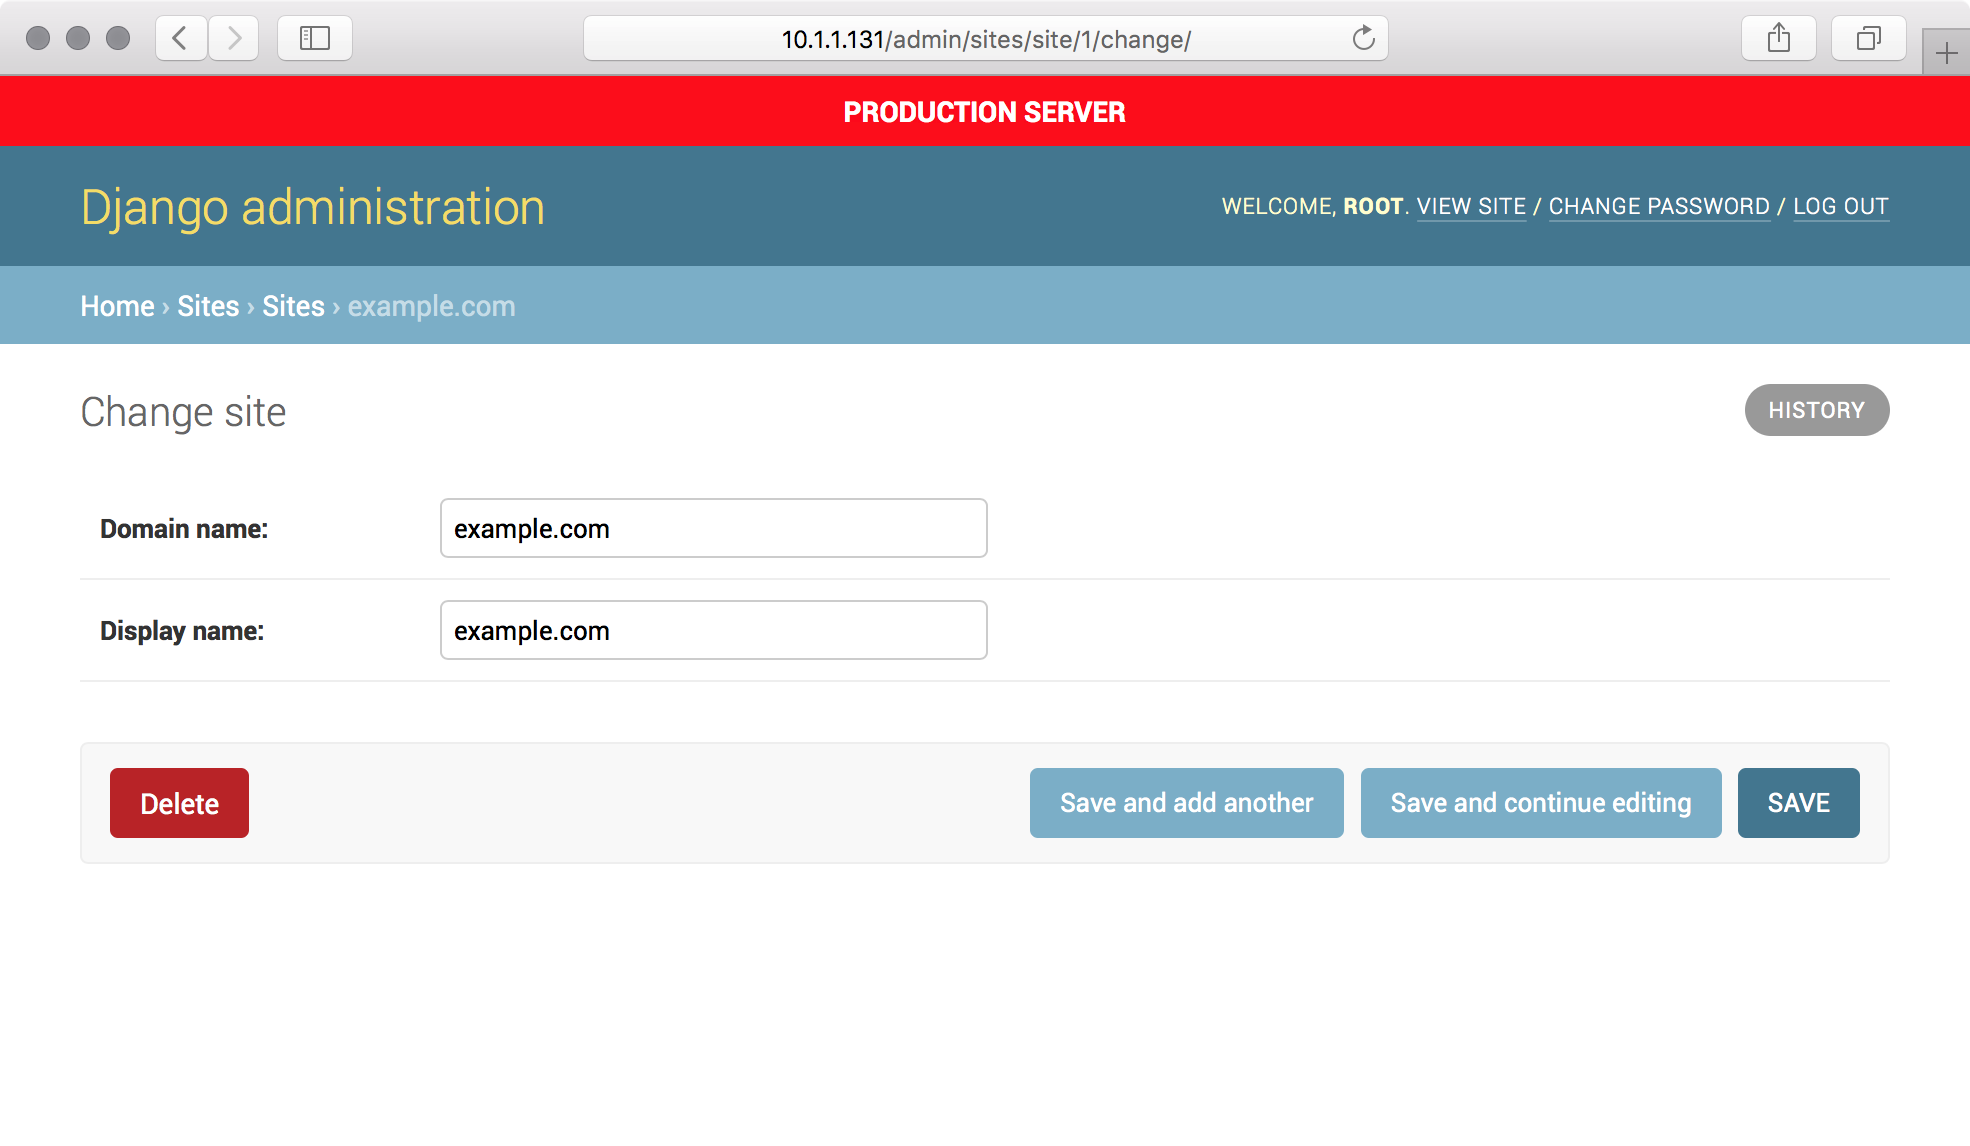Click the Display name input field

click(x=713, y=630)
